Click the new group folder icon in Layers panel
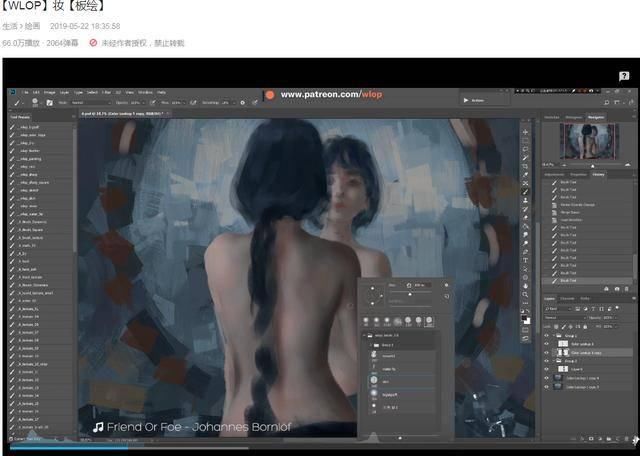640x456 pixels. pyautogui.click(x=609, y=439)
